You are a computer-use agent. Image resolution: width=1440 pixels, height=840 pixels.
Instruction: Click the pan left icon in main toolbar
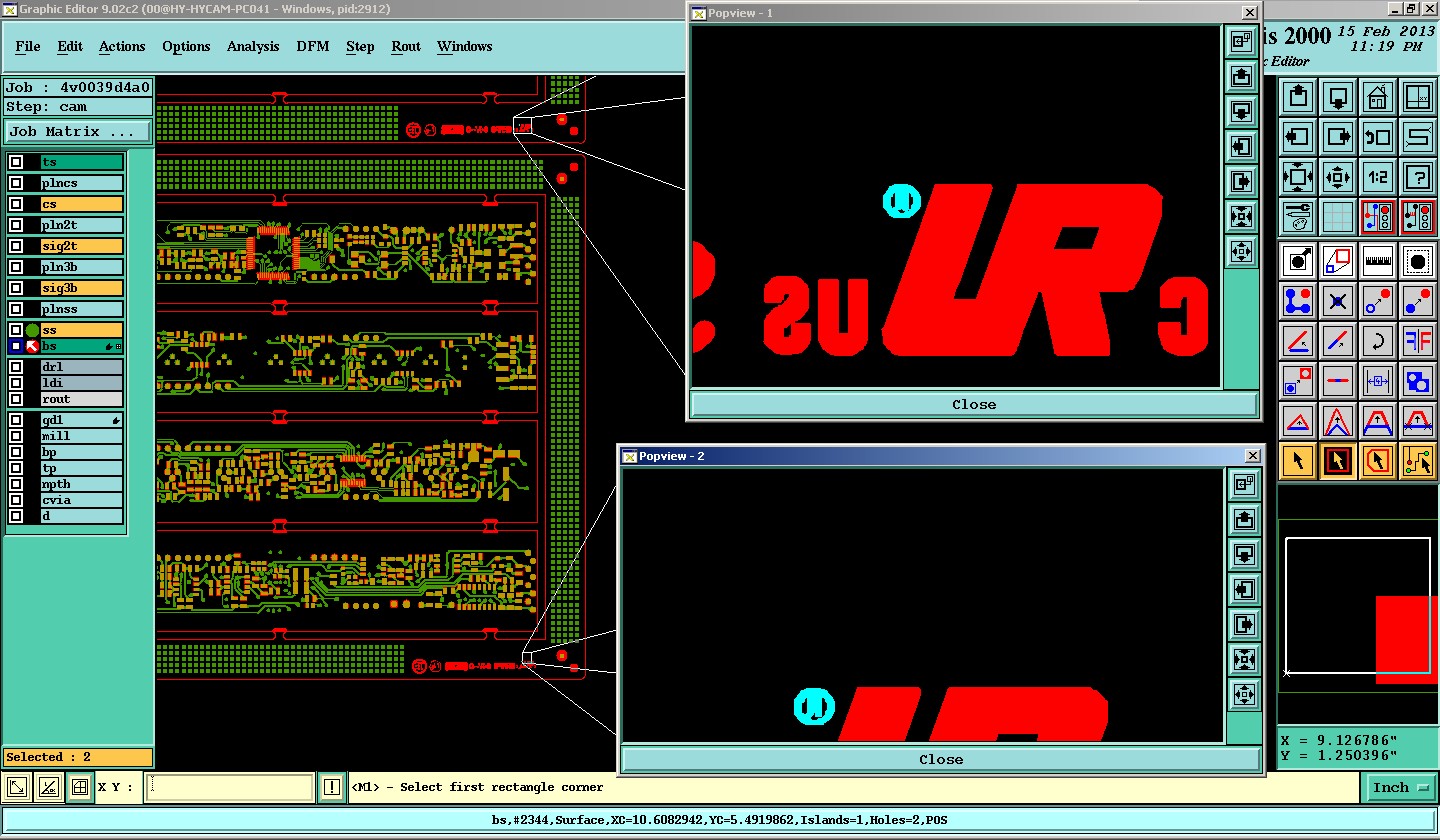click(1298, 137)
